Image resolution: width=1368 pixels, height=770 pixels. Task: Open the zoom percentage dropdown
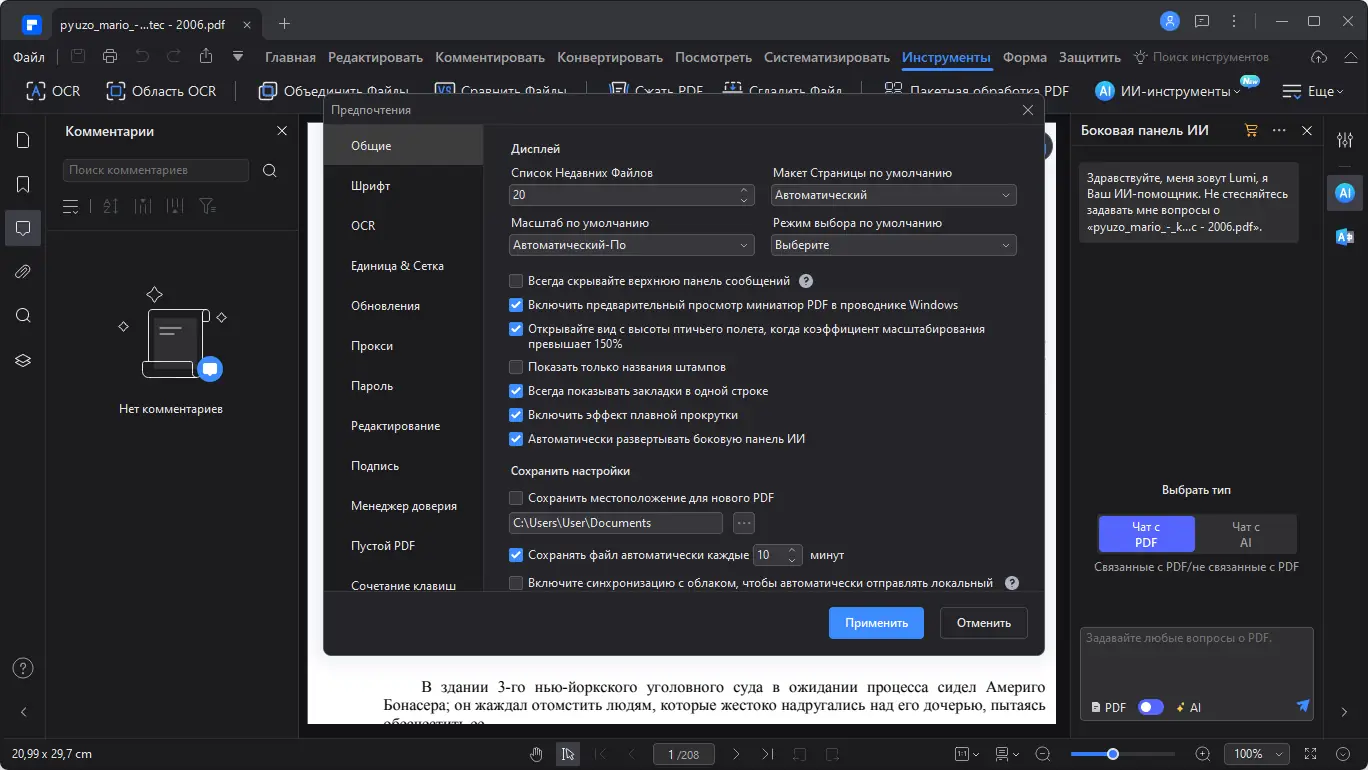coord(1257,754)
